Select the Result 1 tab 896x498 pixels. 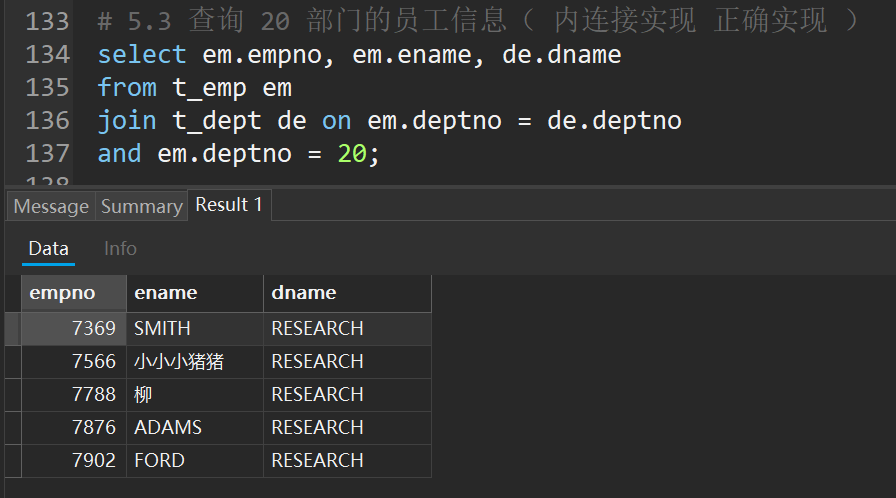[x=229, y=204]
